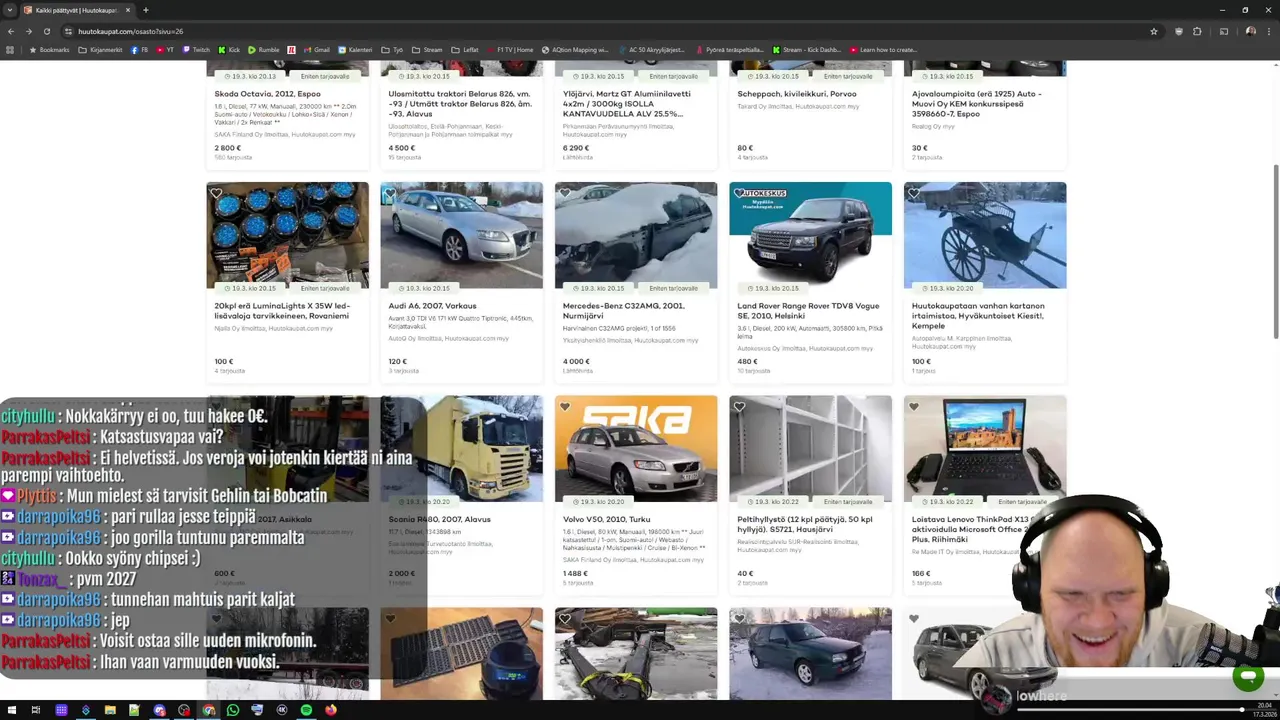The image size is (1280, 720).
Task: Favorite the Peltihyllystö listing heart
Action: 739,407
